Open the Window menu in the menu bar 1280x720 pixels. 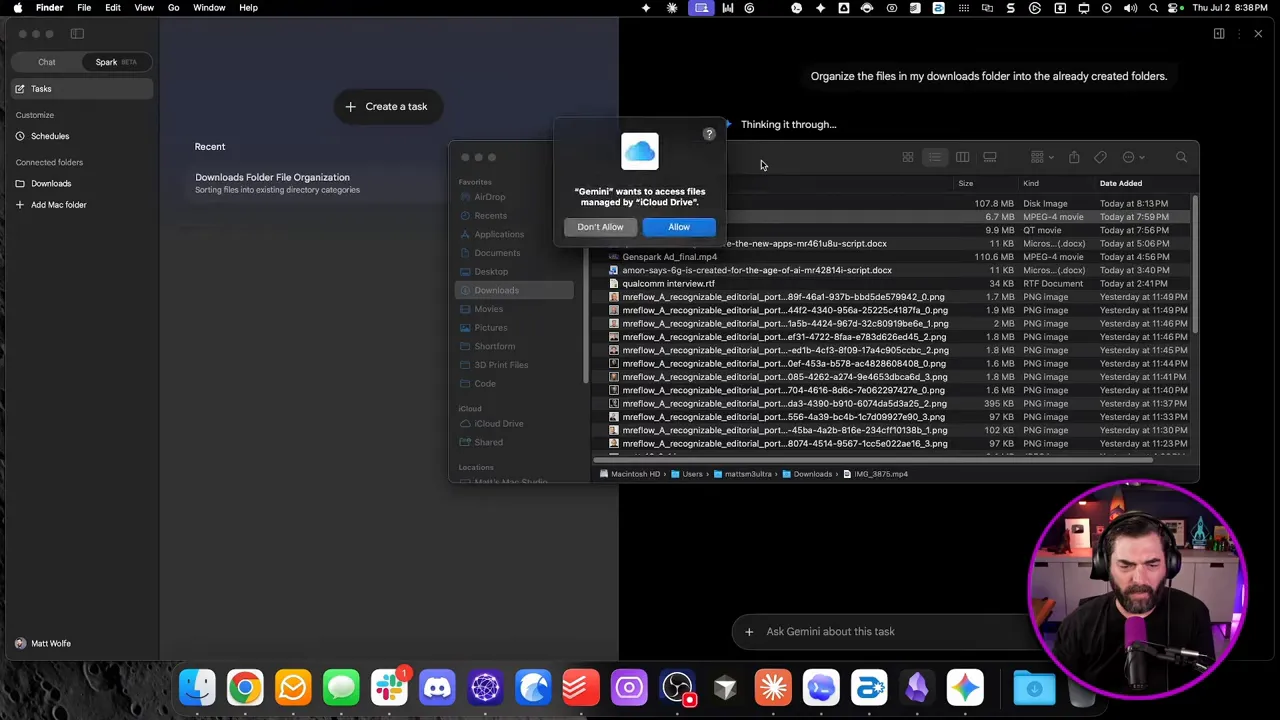[209, 8]
